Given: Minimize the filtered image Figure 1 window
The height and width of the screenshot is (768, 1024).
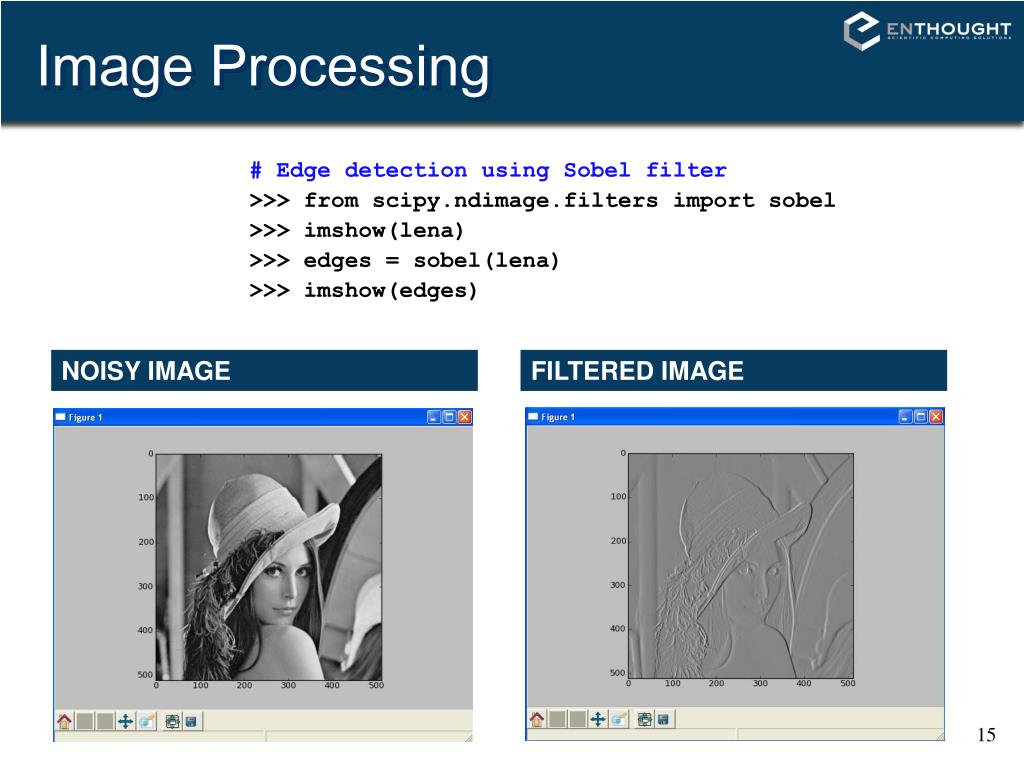Looking at the screenshot, I should (x=906, y=416).
